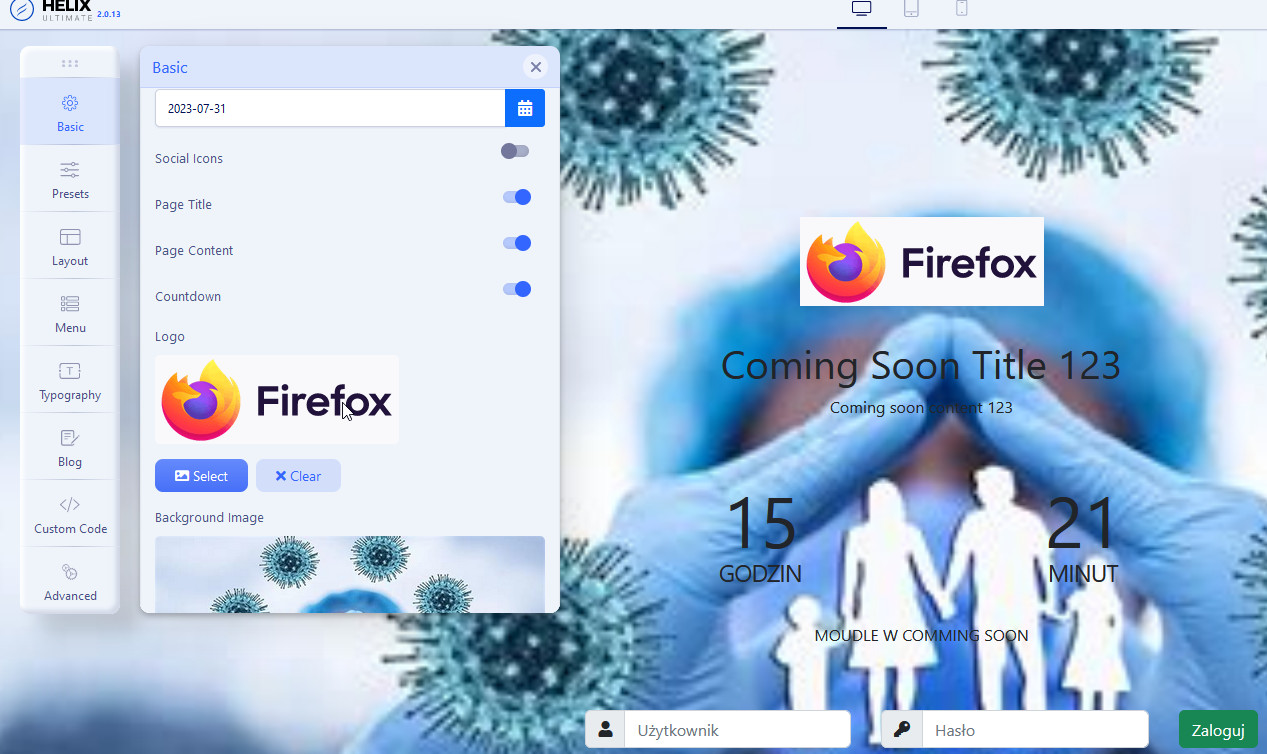Viewport: 1267px width, 754px height.
Task: Click the Hasło password input field
Action: 1035,730
